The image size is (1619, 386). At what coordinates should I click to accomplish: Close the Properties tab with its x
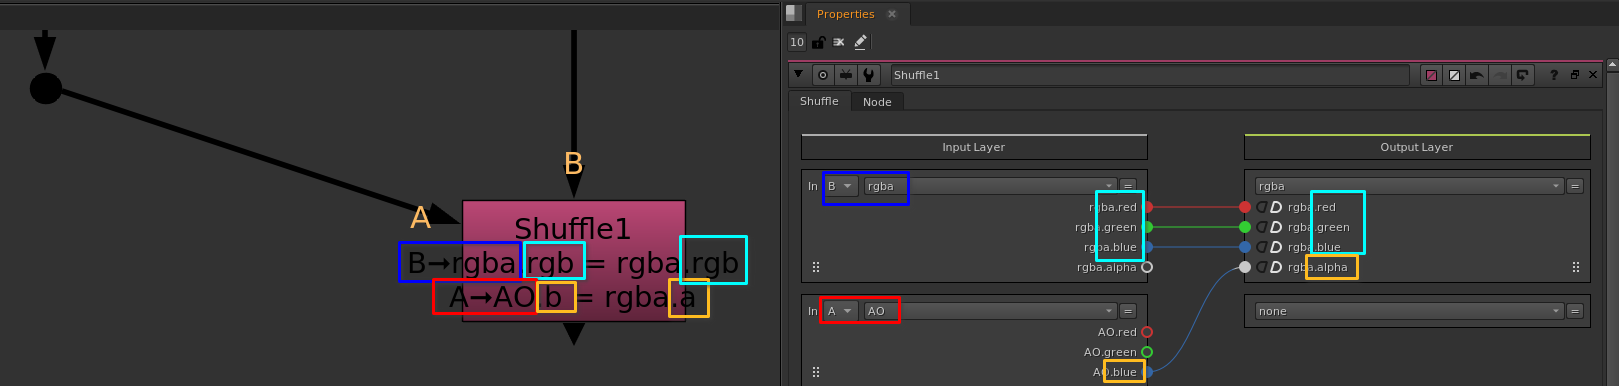tap(892, 14)
